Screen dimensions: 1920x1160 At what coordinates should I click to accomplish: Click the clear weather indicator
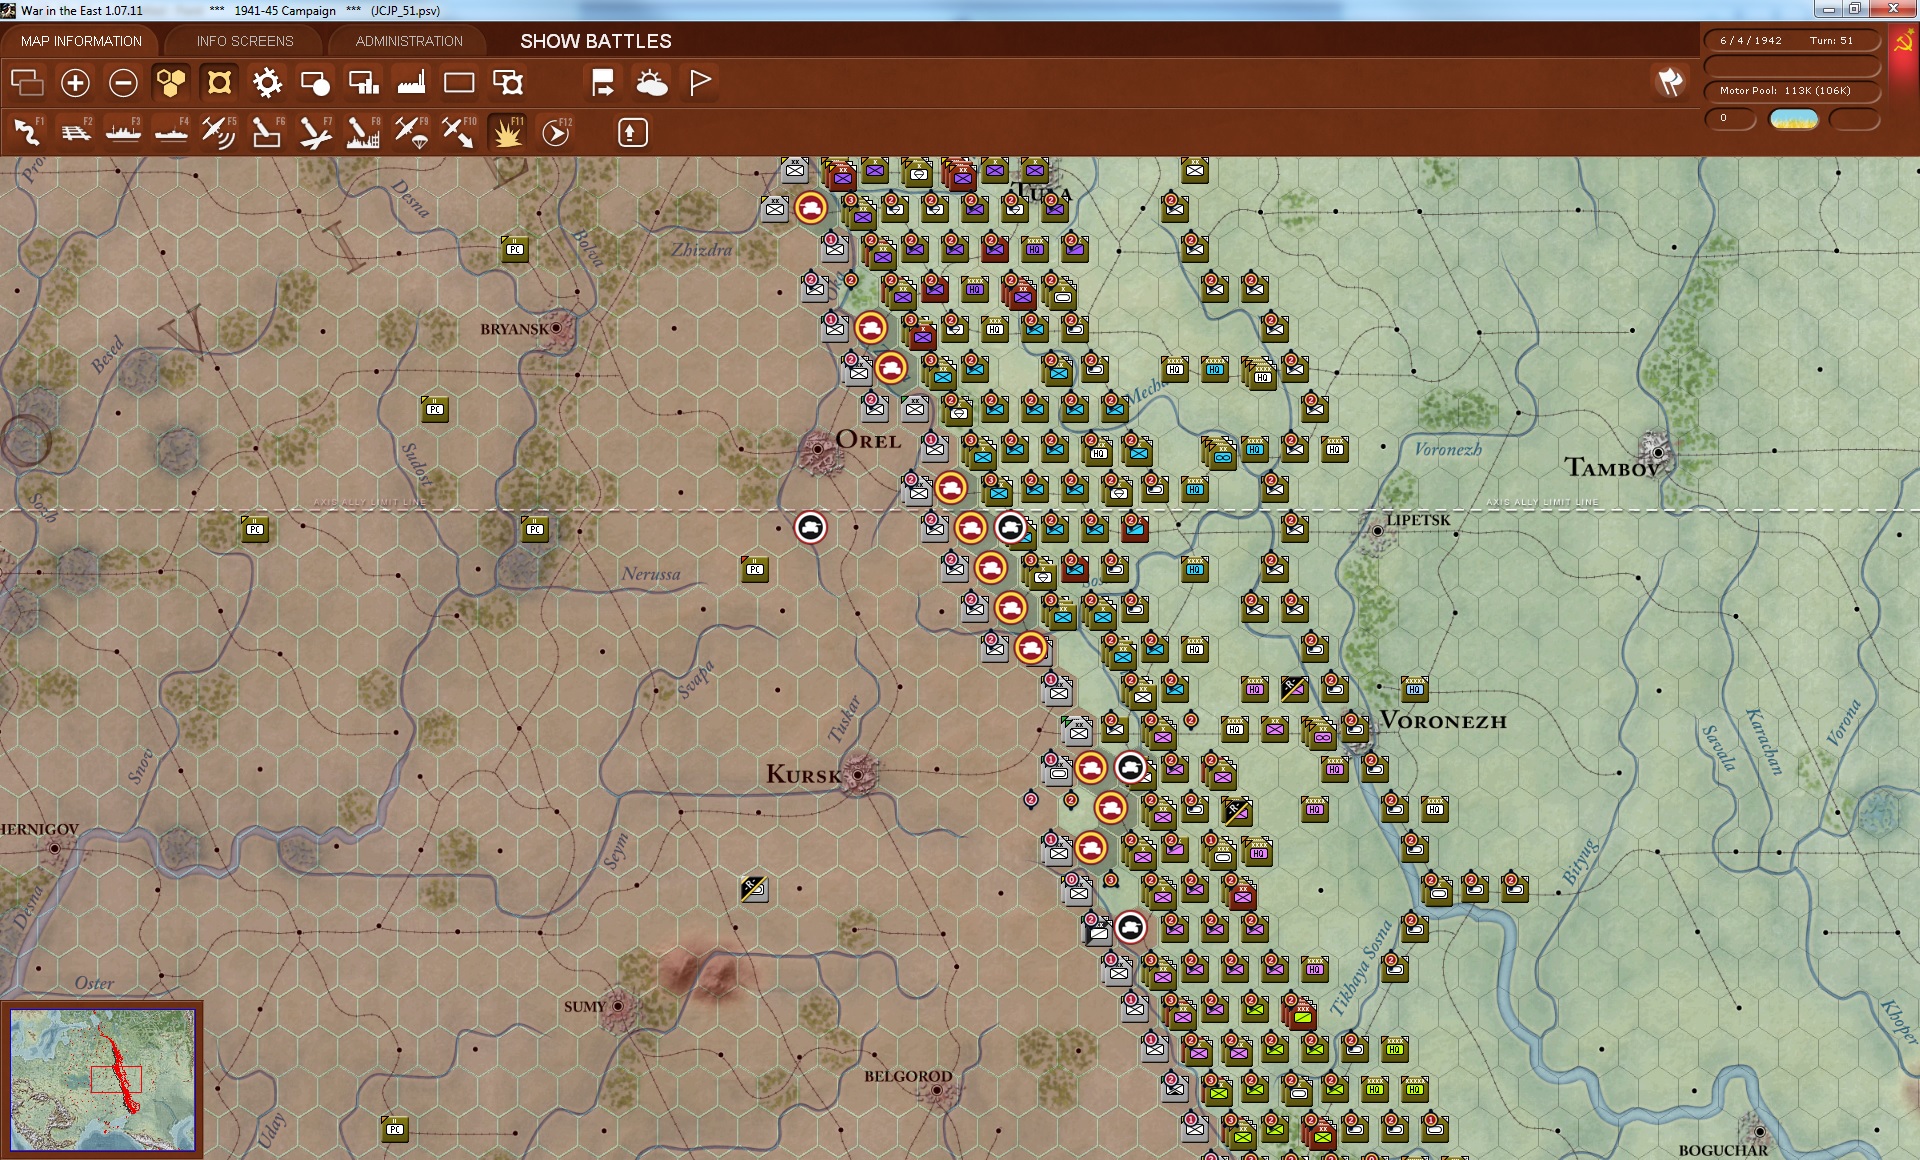pos(1794,119)
